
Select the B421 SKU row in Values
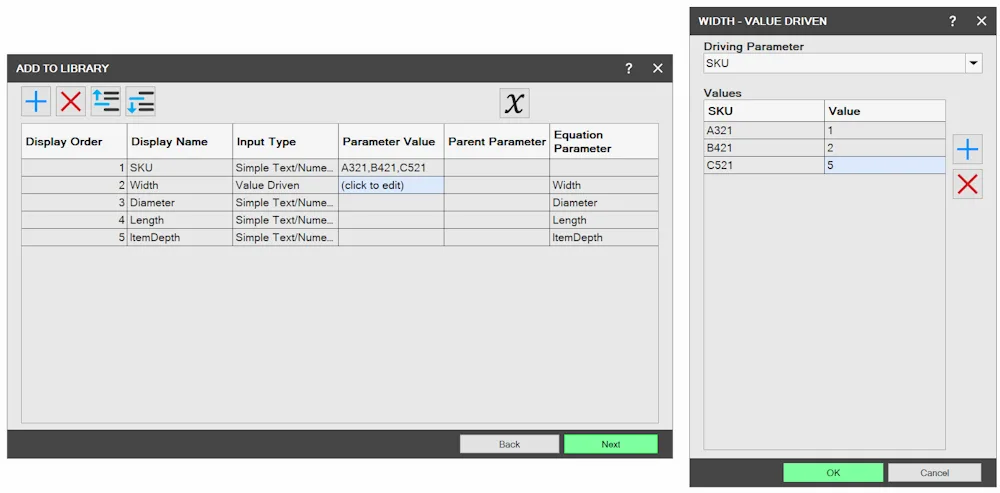tap(764, 147)
